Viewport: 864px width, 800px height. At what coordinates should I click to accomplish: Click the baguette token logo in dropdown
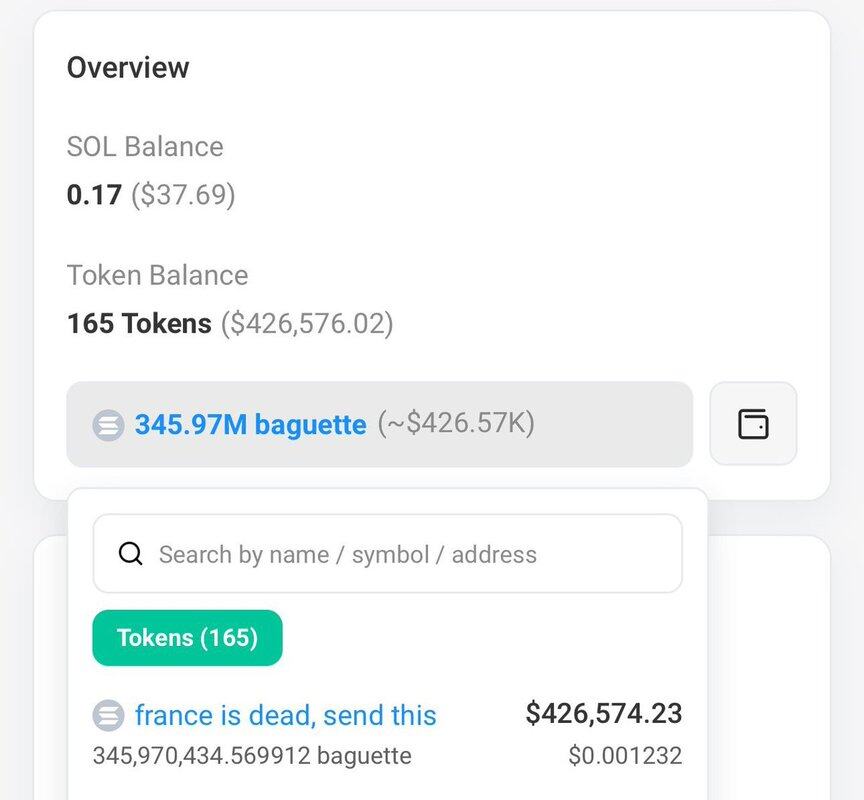(108, 425)
